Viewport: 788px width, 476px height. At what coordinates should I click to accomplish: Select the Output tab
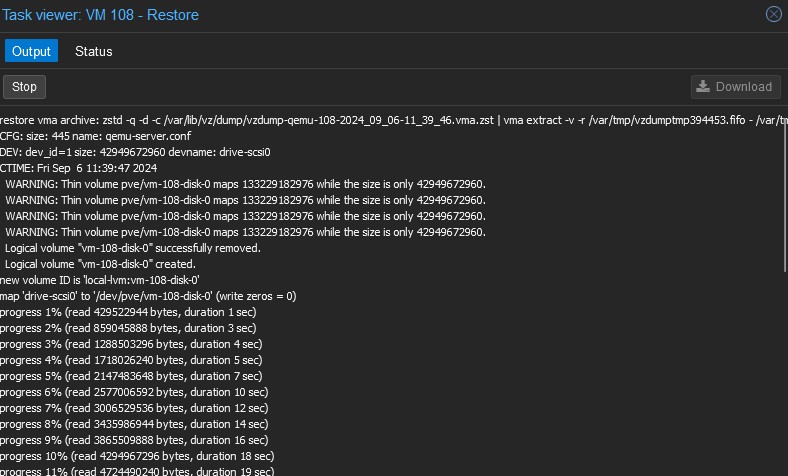click(x=31, y=51)
